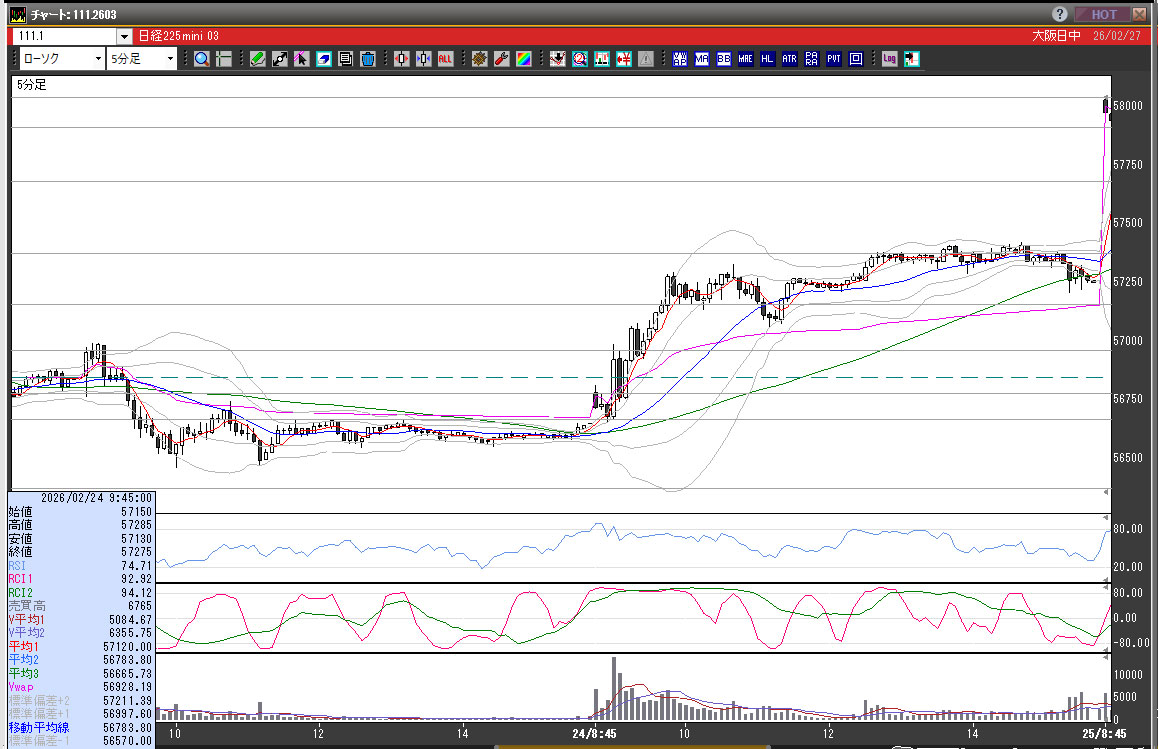Image resolution: width=1158 pixels, height=749 pixels.
Task: Expand the 5分足 timeframe dropdown
Action: coord(170,59)
